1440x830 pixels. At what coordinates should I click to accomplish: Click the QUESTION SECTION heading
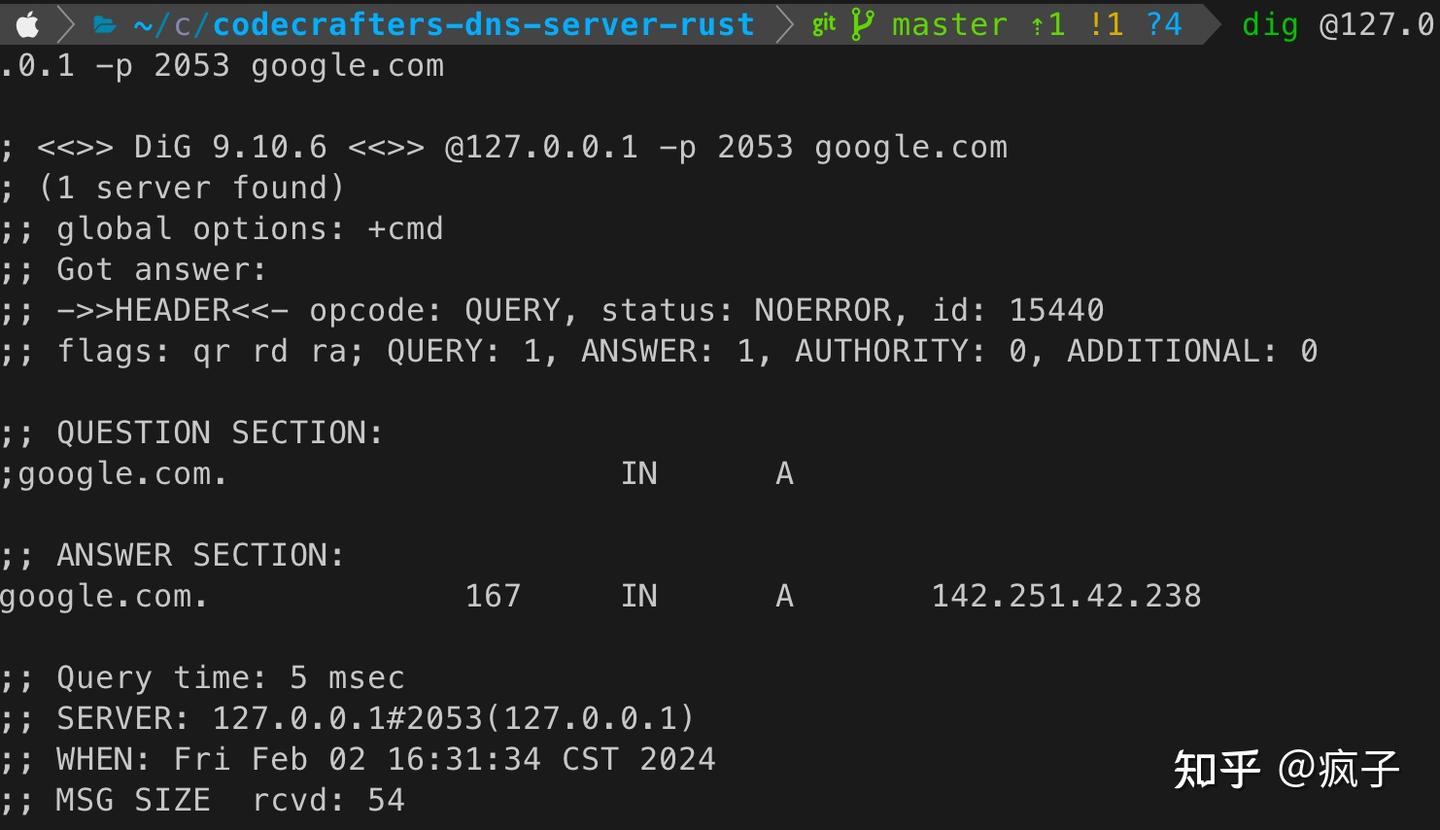[x=220, y=432]
